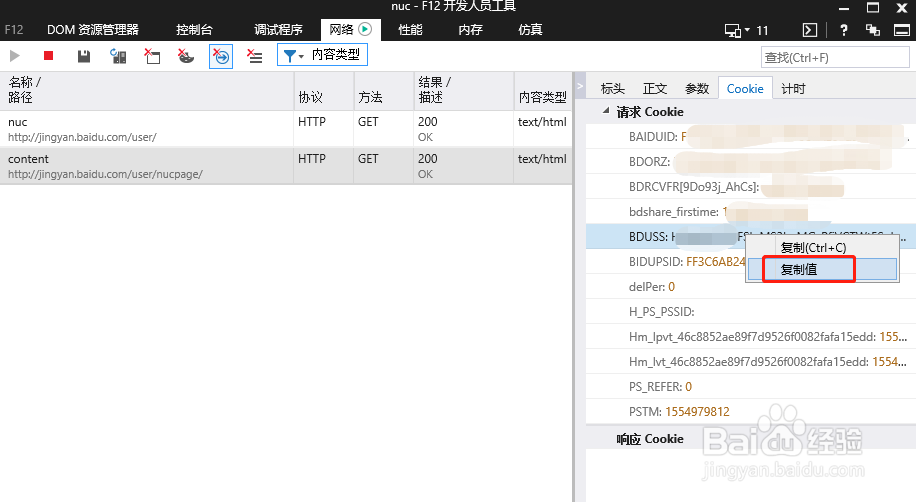Select the BAIDUID cookie row
916x502 pixels.
coord(751,136)
